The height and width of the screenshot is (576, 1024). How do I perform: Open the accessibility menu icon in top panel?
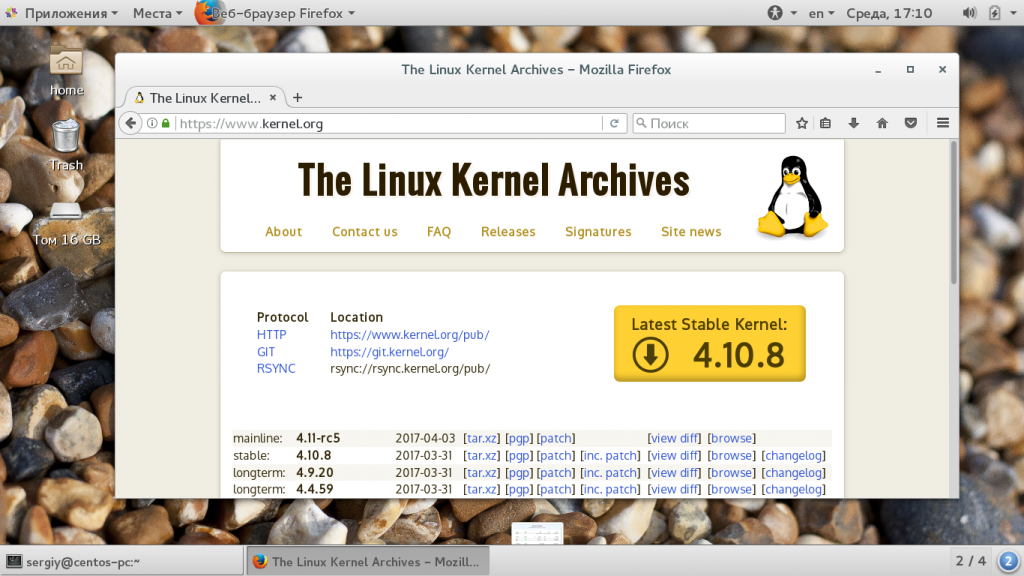(775, 13)
